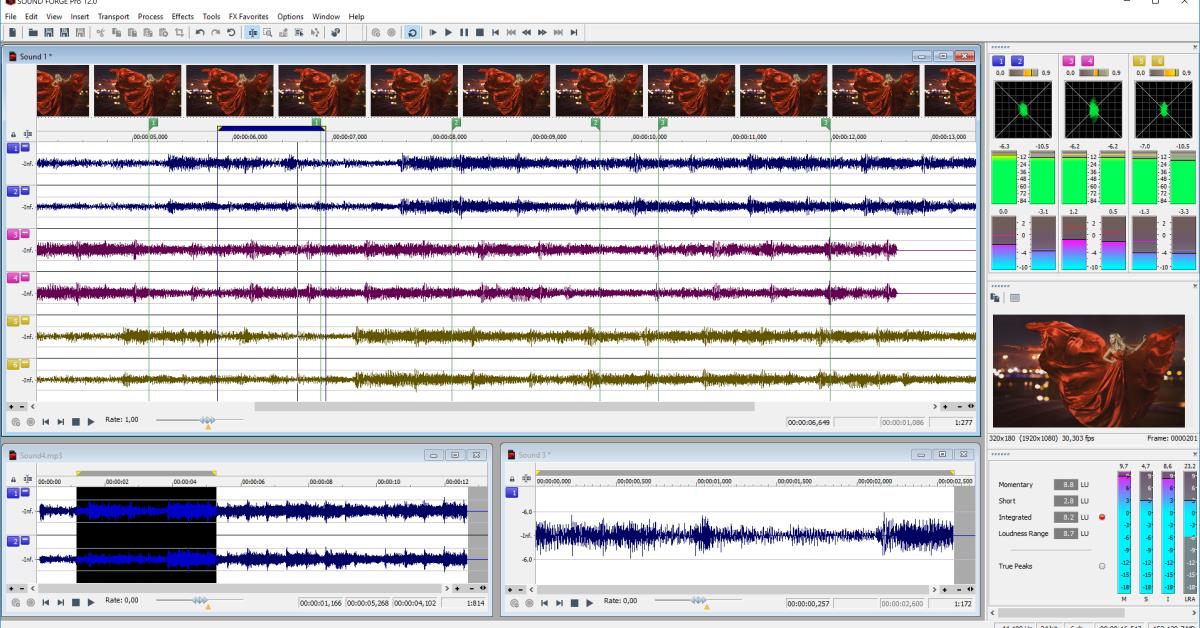Select the Pencil tool
Screen dimensions: 1200x628
tap(284, 32)
